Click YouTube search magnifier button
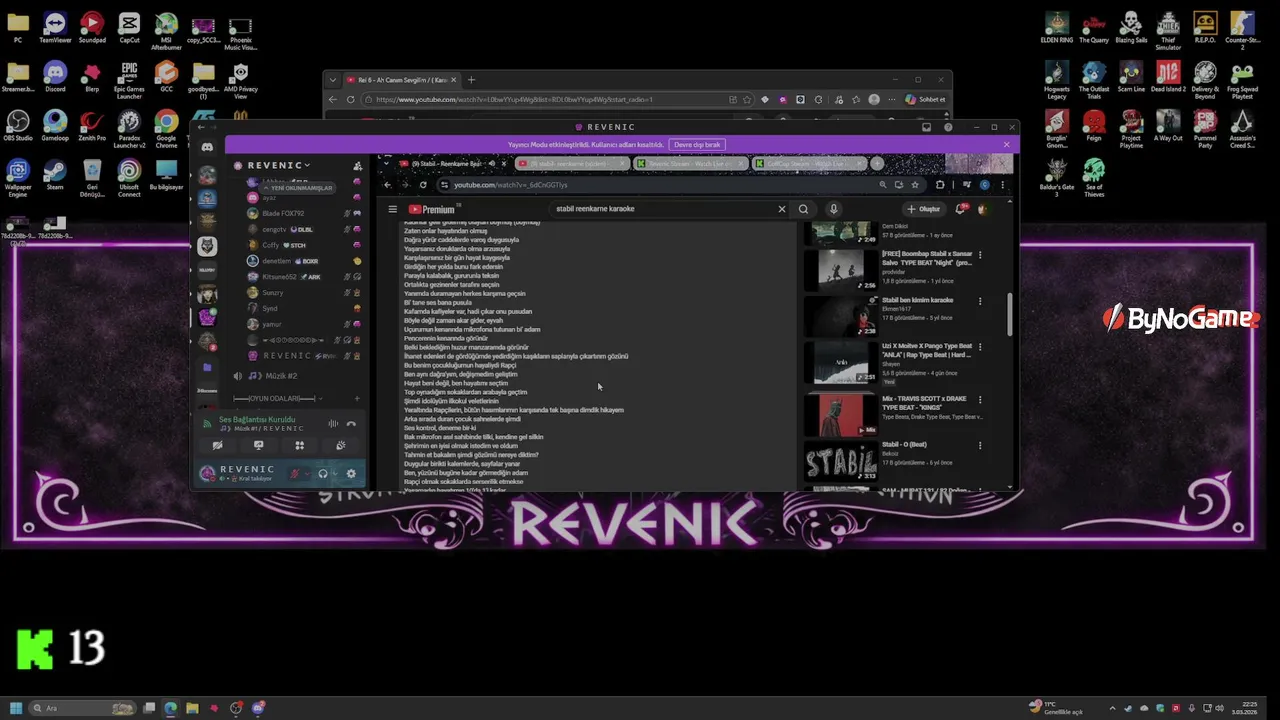 coord(803,209)
